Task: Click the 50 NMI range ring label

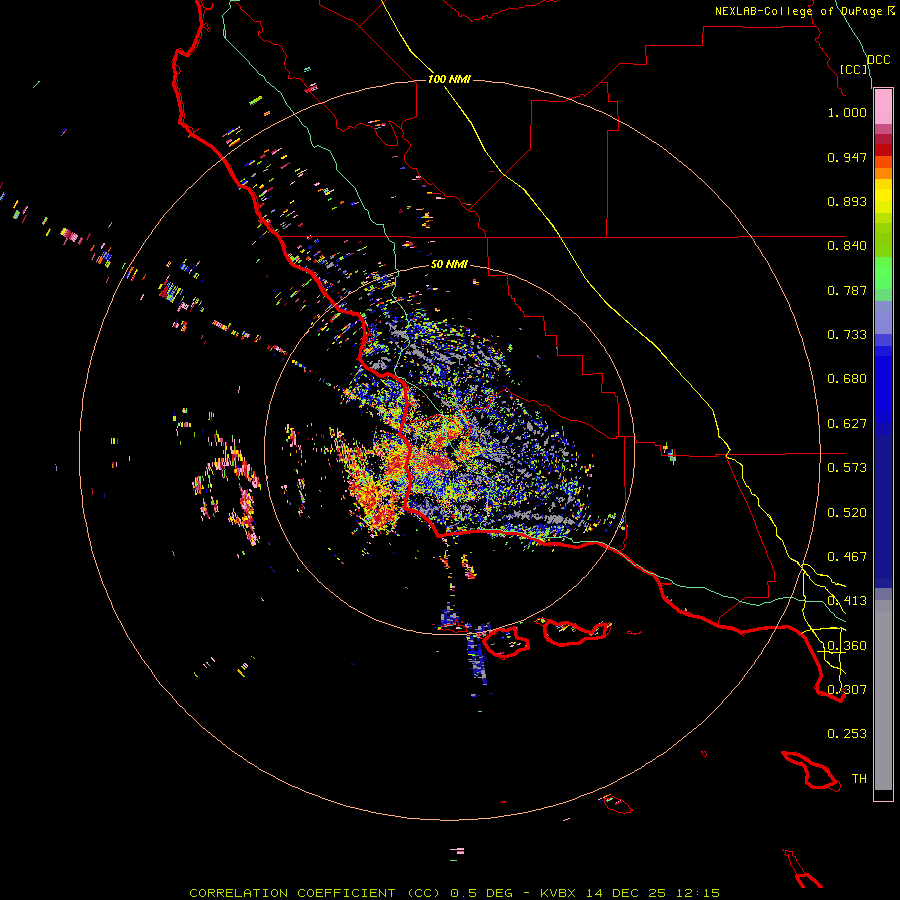Action: [x=449, y=264]
